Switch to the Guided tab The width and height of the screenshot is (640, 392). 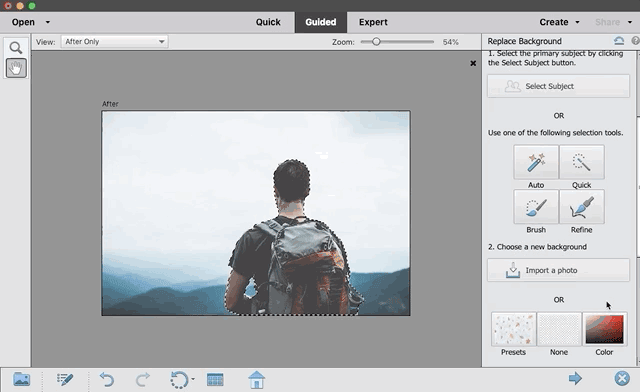(x=321, y=22)
